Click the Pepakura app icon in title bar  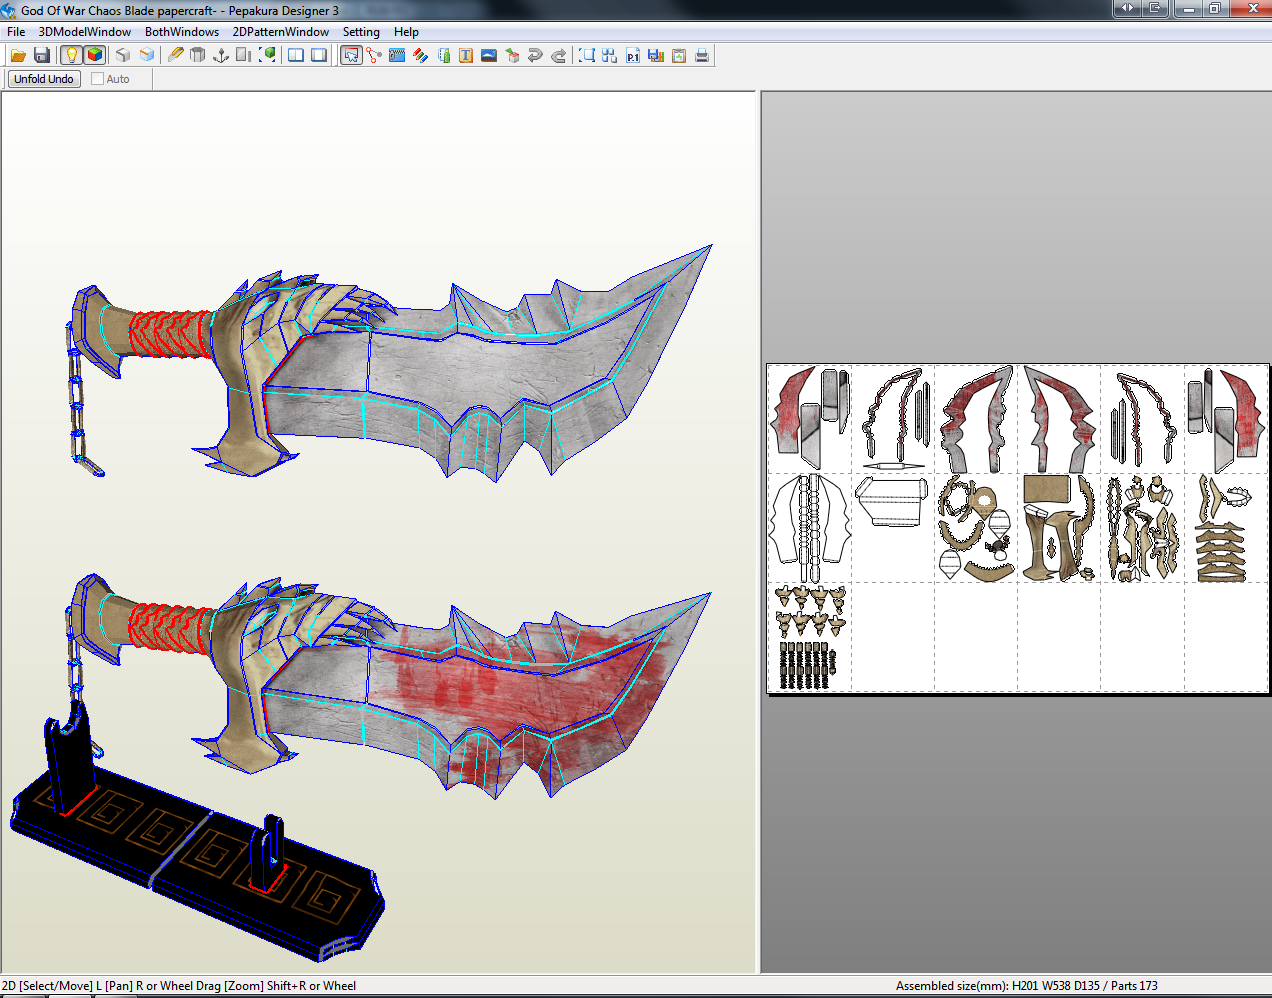coord(9,10)
